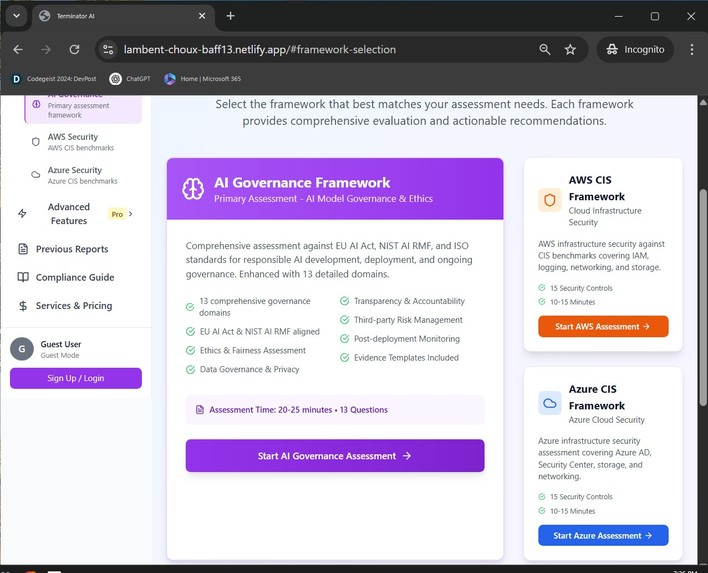Click the Guest User avatar
Screen dimensions: 708x573
(22, 349)
